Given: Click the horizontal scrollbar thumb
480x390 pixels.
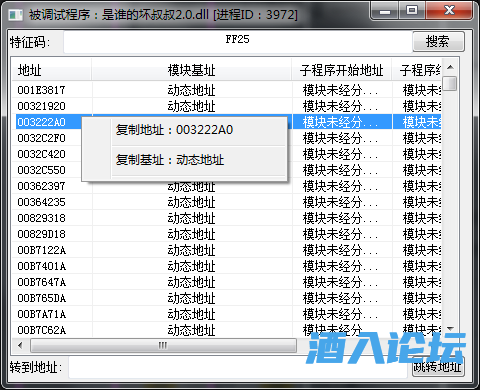Looking at the screenshot, I should [163, 345].
